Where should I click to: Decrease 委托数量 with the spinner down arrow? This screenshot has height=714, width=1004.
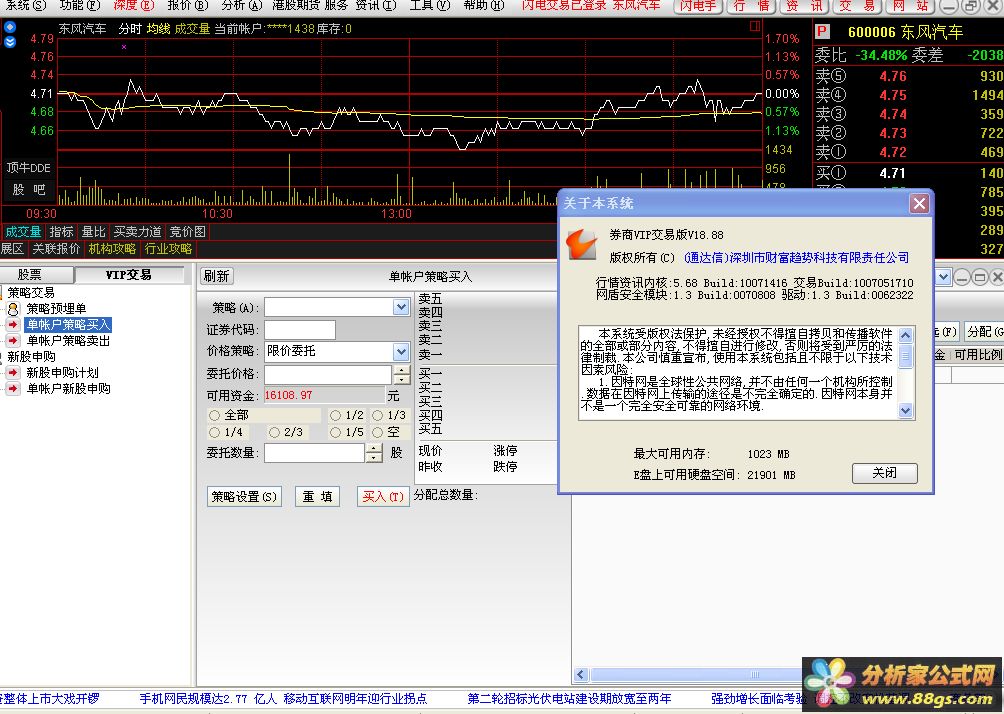pos(374,458)
